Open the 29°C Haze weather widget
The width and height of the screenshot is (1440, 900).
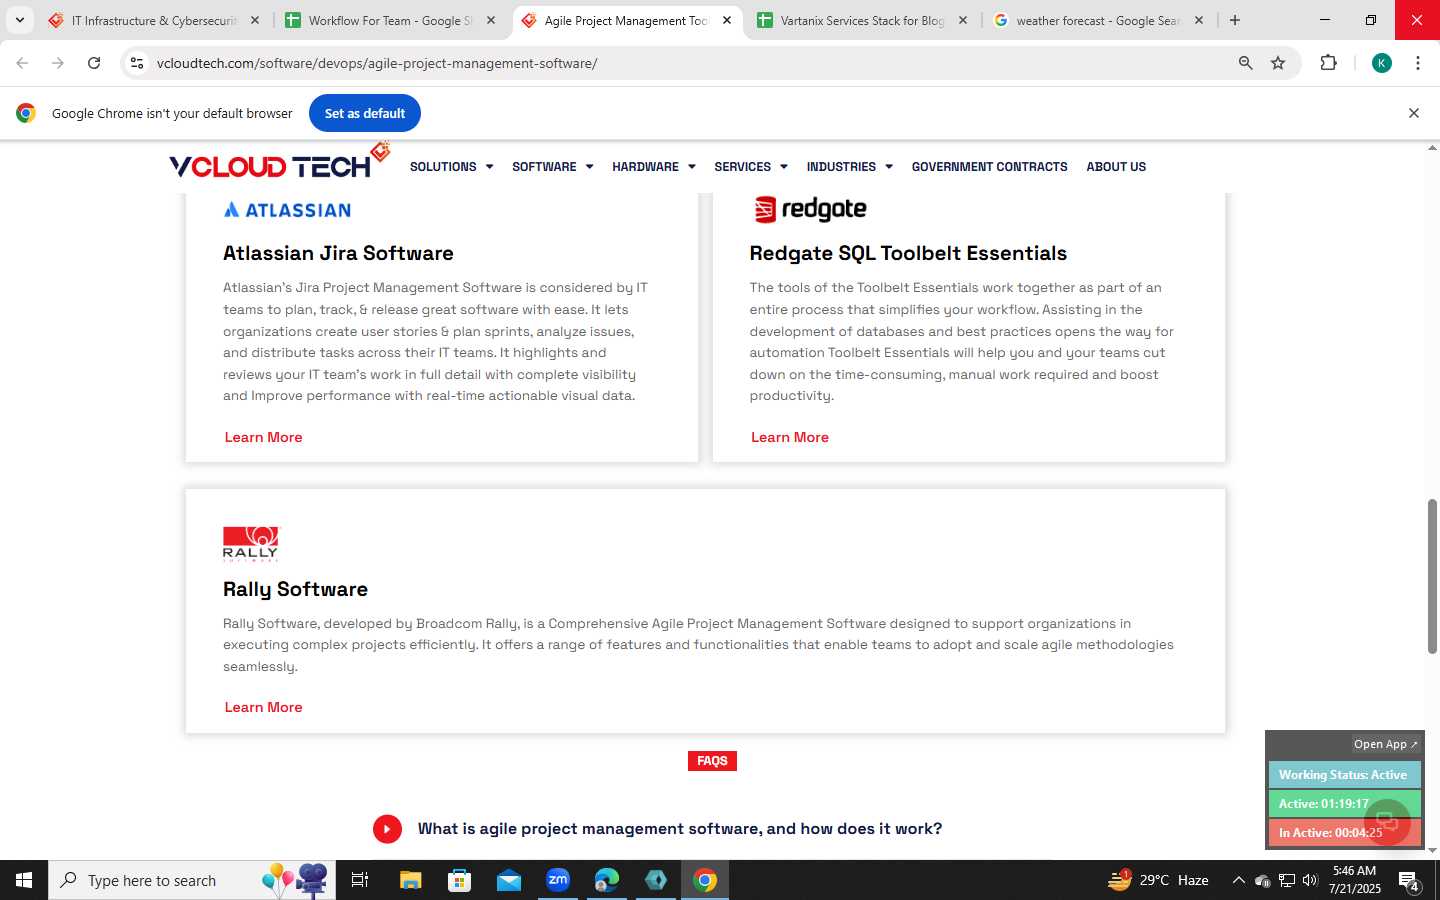coord(1158,880)
